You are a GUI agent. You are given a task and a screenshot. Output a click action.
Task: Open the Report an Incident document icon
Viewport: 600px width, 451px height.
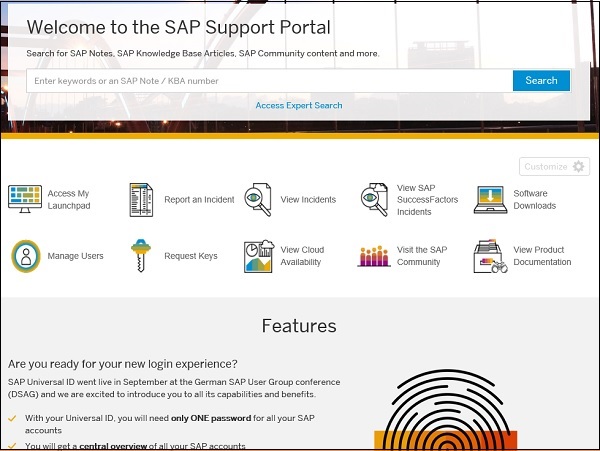pos(141,199)
